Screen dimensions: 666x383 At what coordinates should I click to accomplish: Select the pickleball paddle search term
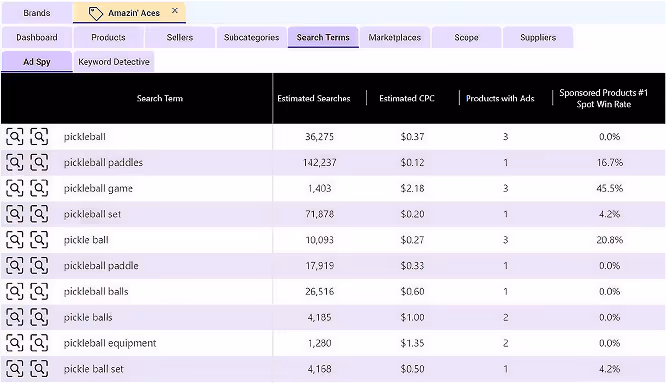pyautogui.click(x=101, y=266)
